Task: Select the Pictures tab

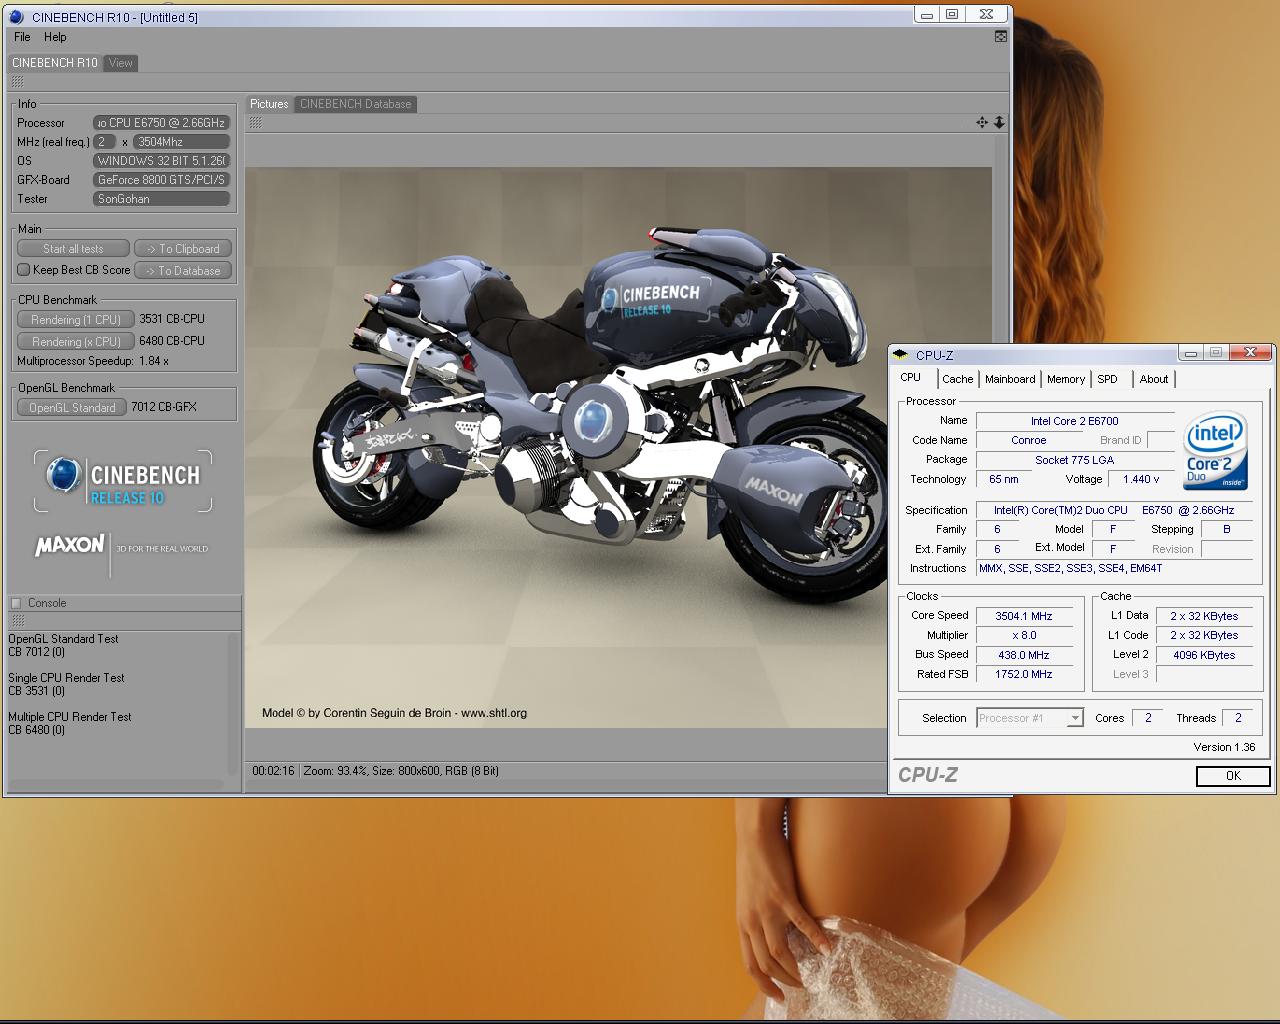Action: coord(269,104)
